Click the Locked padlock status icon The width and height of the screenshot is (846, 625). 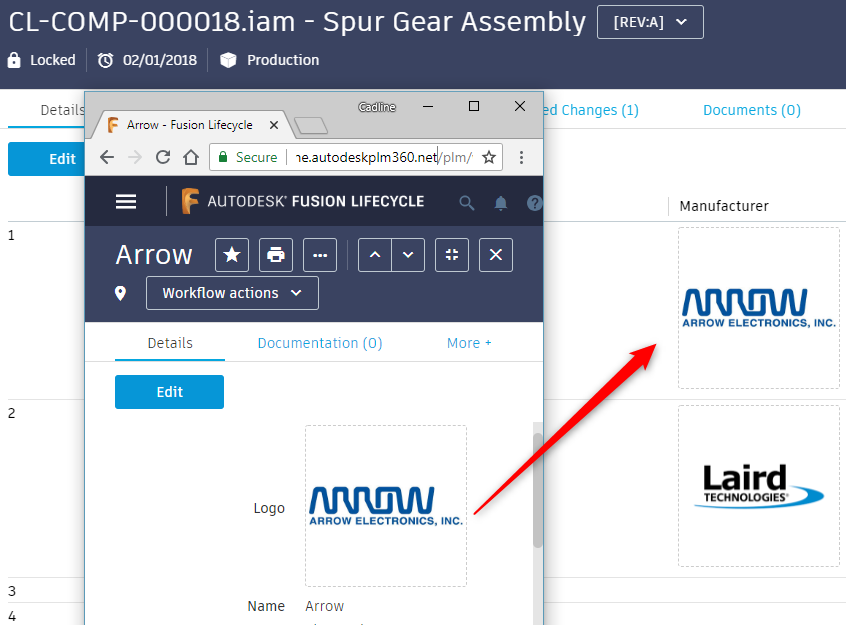coord(14,60)
